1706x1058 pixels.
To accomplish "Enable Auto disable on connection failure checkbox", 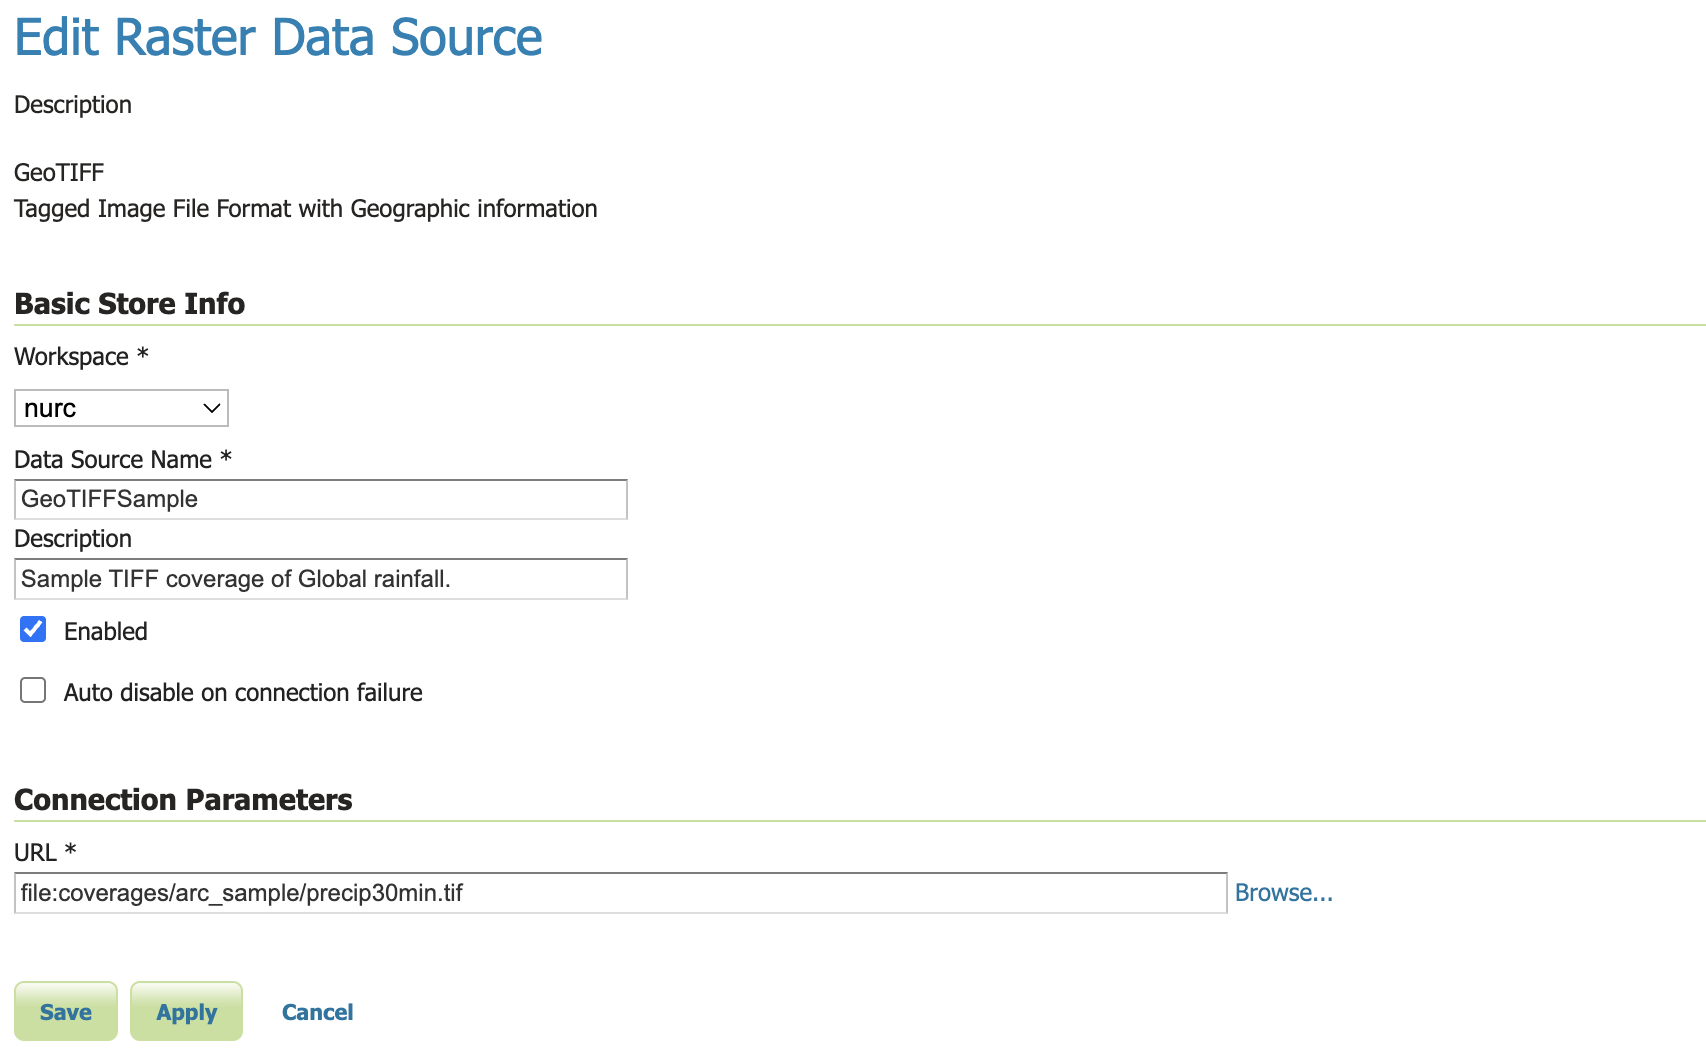I will pos(33,691).
